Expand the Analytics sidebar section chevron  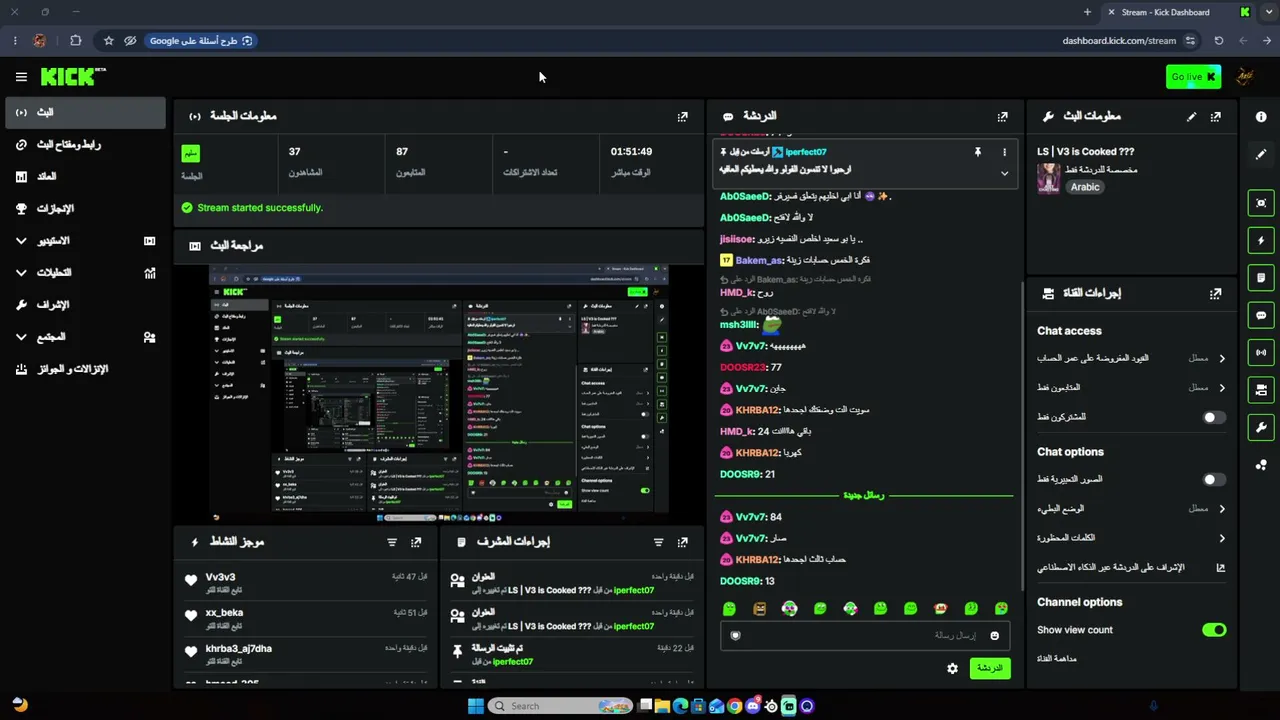pyautogui.click(x=21, y=273)
